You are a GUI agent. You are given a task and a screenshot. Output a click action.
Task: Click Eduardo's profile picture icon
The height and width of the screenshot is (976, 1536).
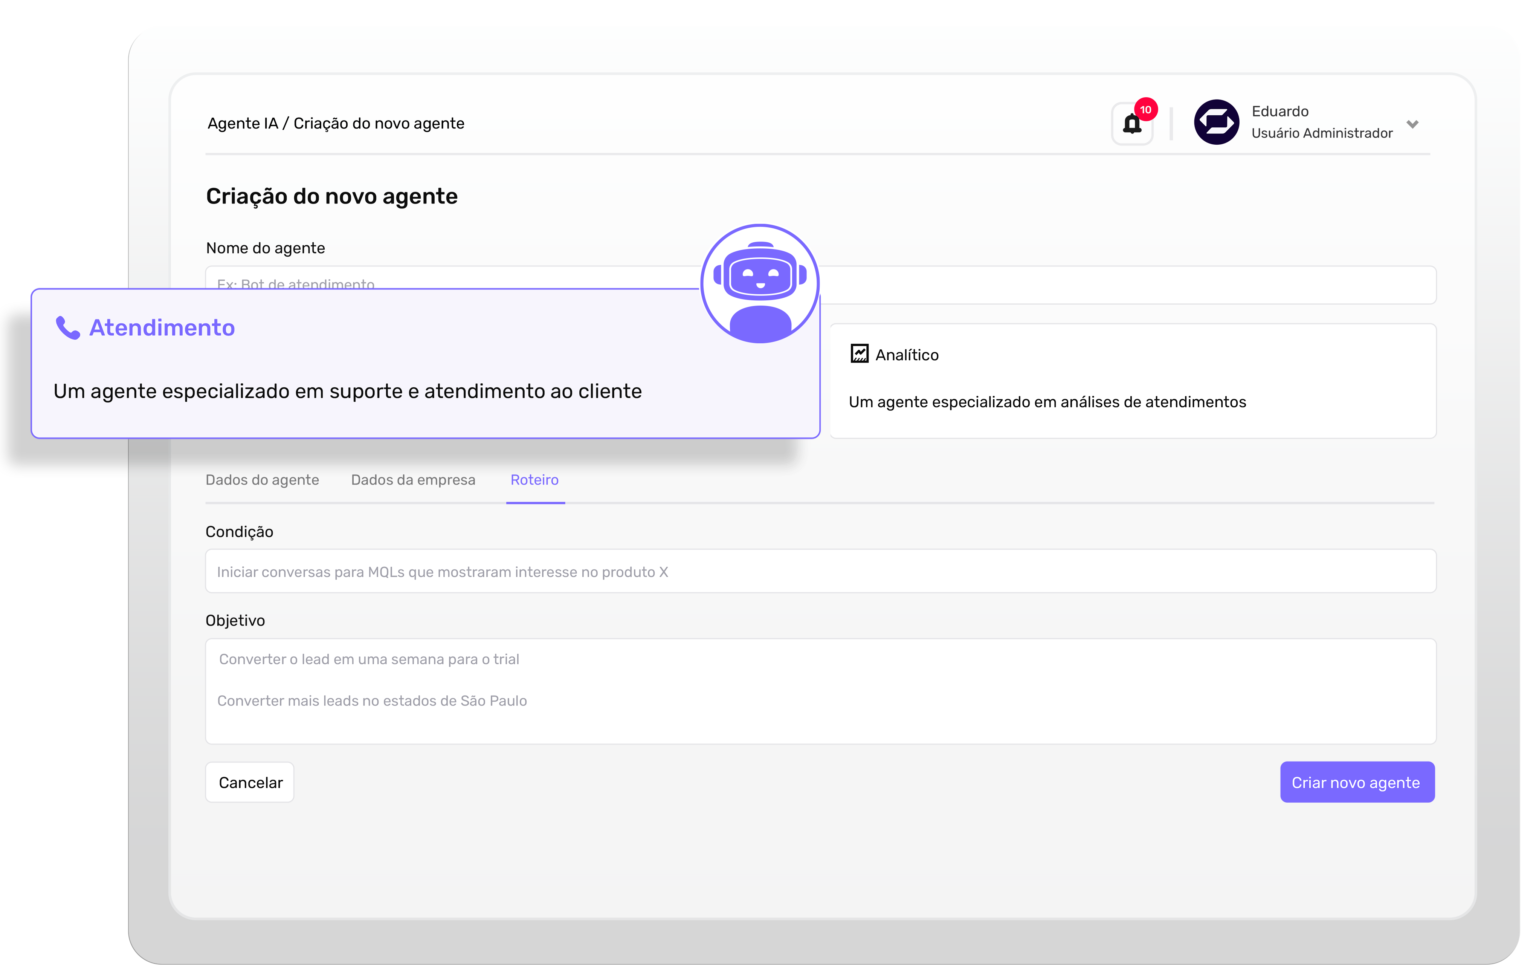coord(1217,123)
